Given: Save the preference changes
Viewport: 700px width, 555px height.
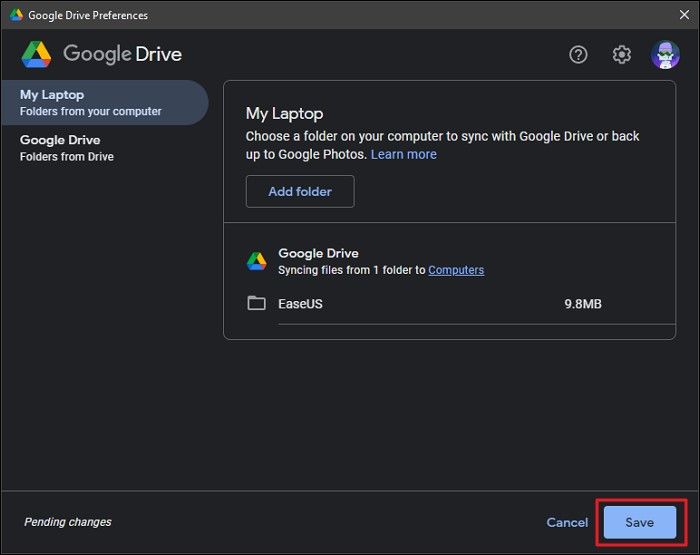Looking at the screenshot, I should (x=639, y=523).
